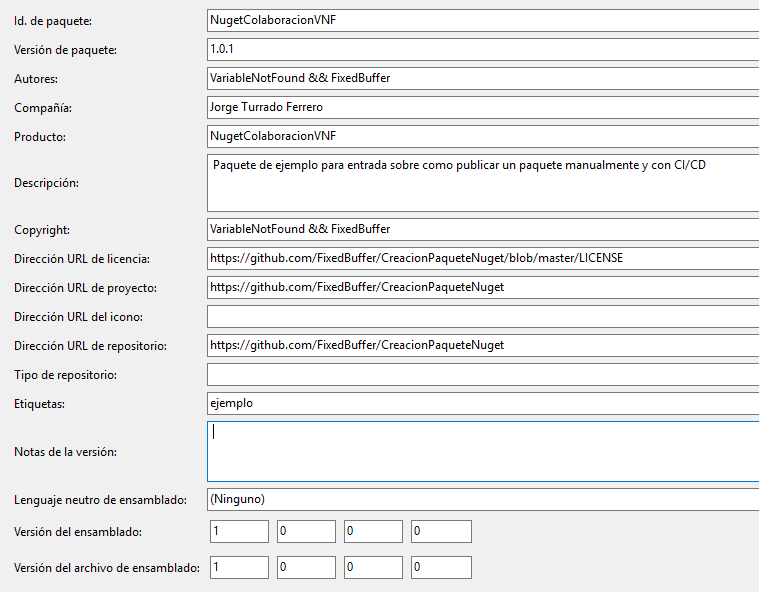
Task: Click the Compañía input field
Action: 483,107
